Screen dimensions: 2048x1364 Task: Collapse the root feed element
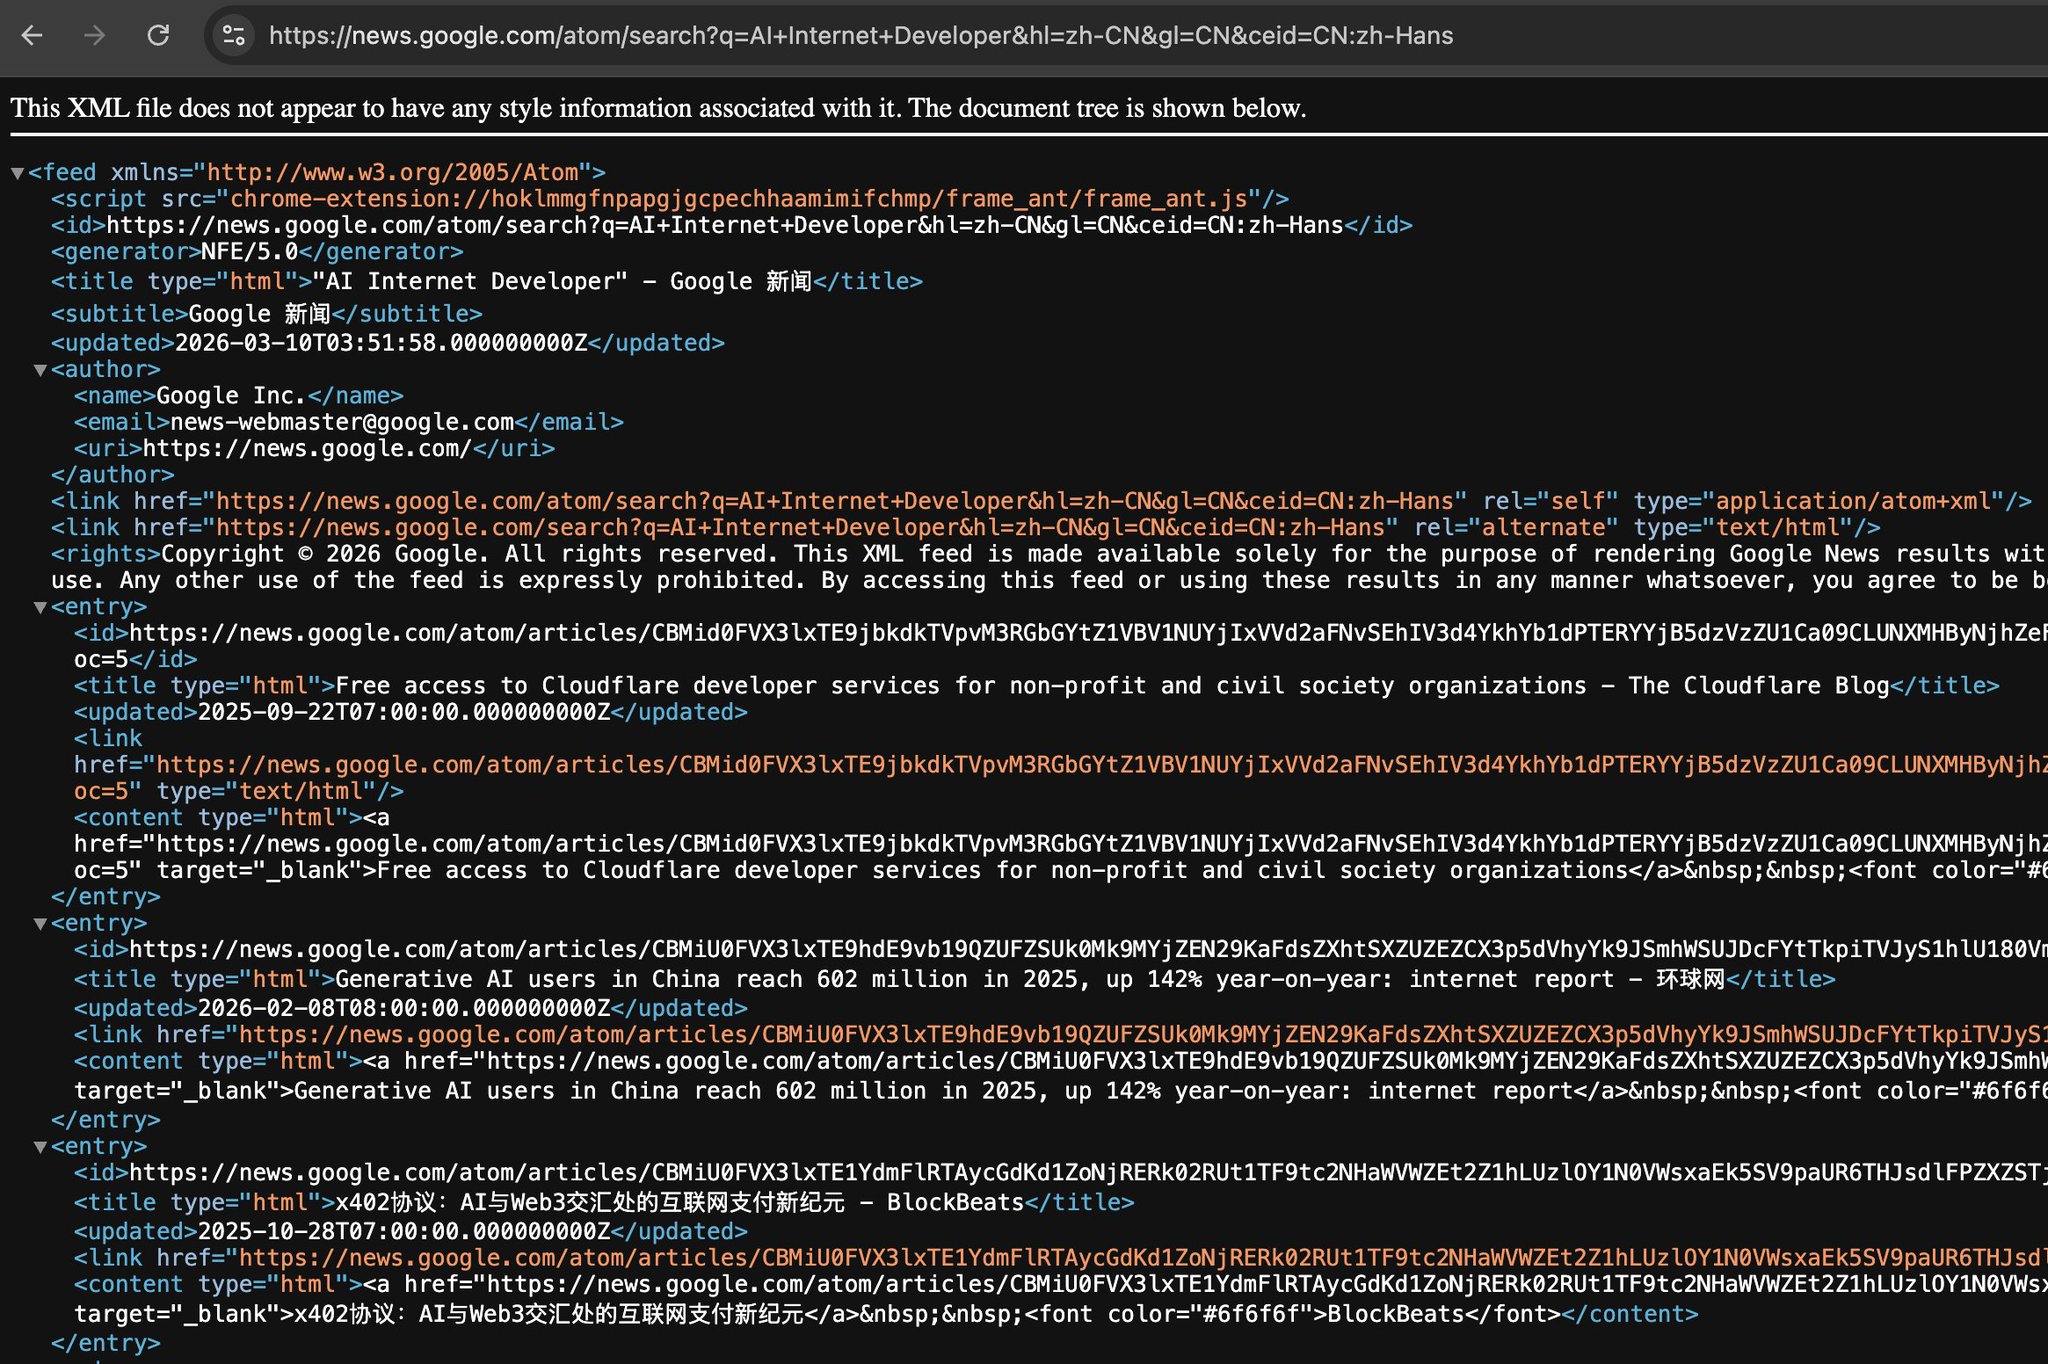17,173
